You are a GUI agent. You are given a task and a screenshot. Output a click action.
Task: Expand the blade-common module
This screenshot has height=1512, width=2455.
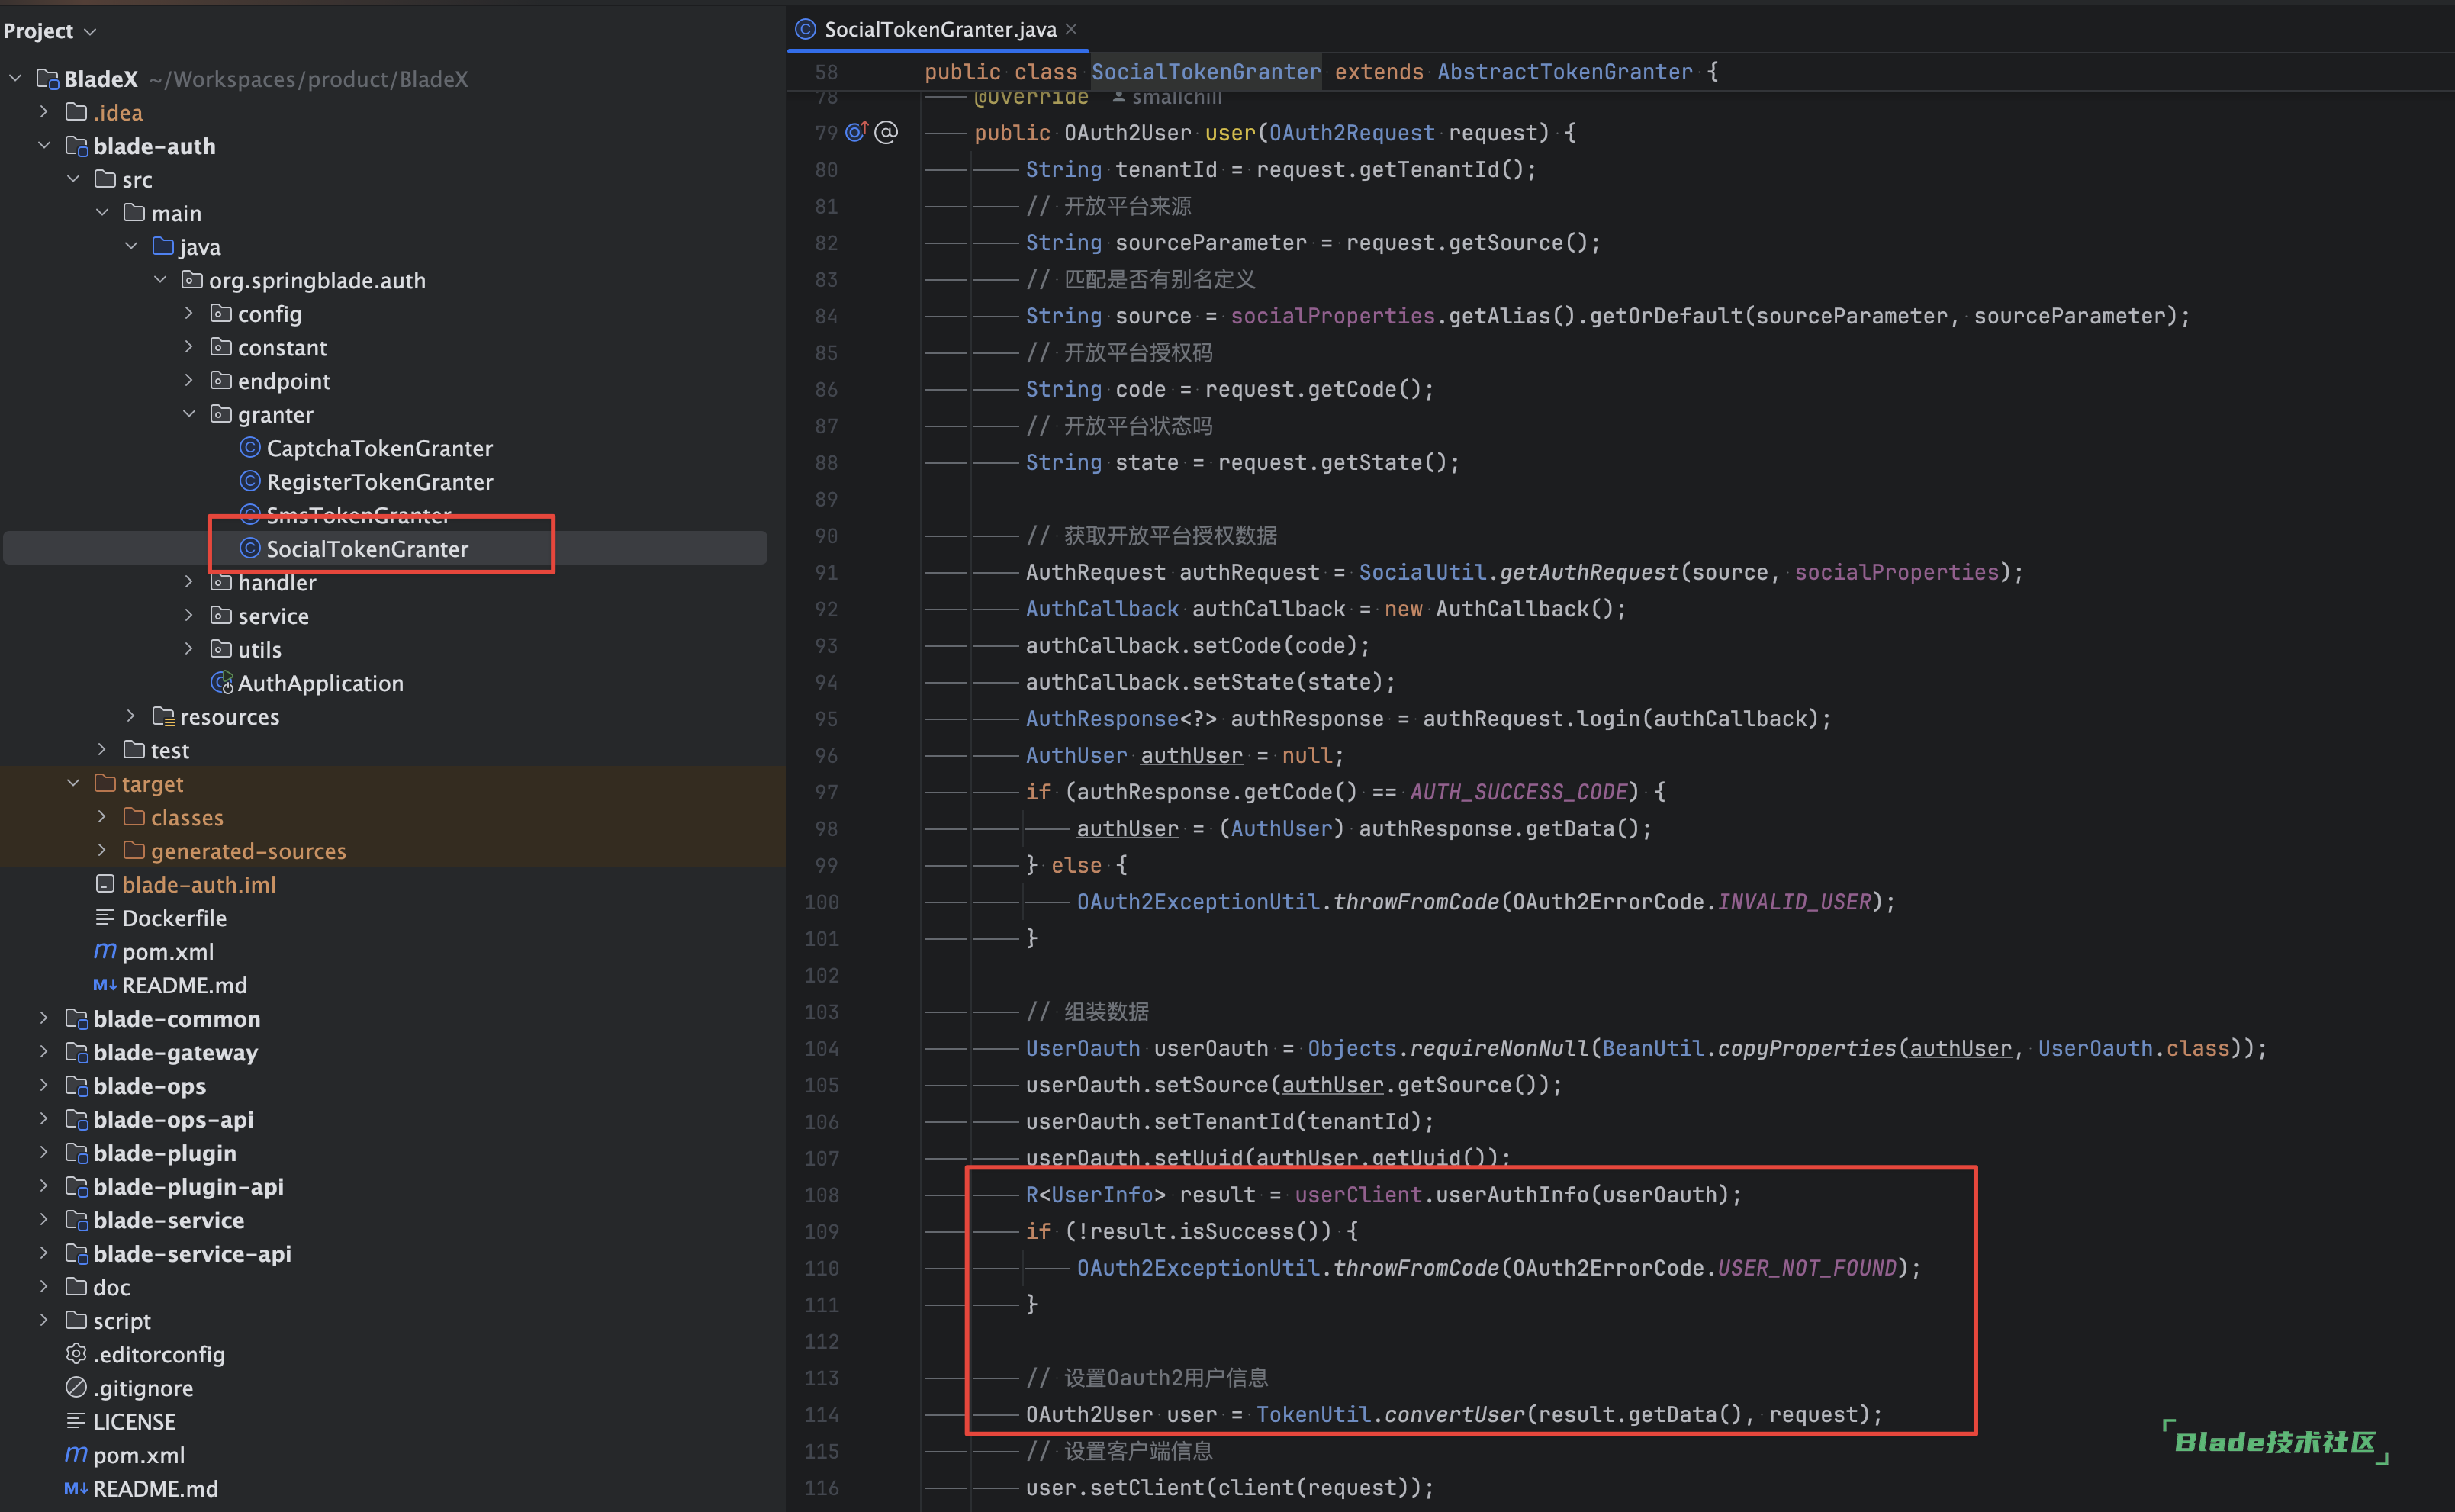click(44, 1018)
